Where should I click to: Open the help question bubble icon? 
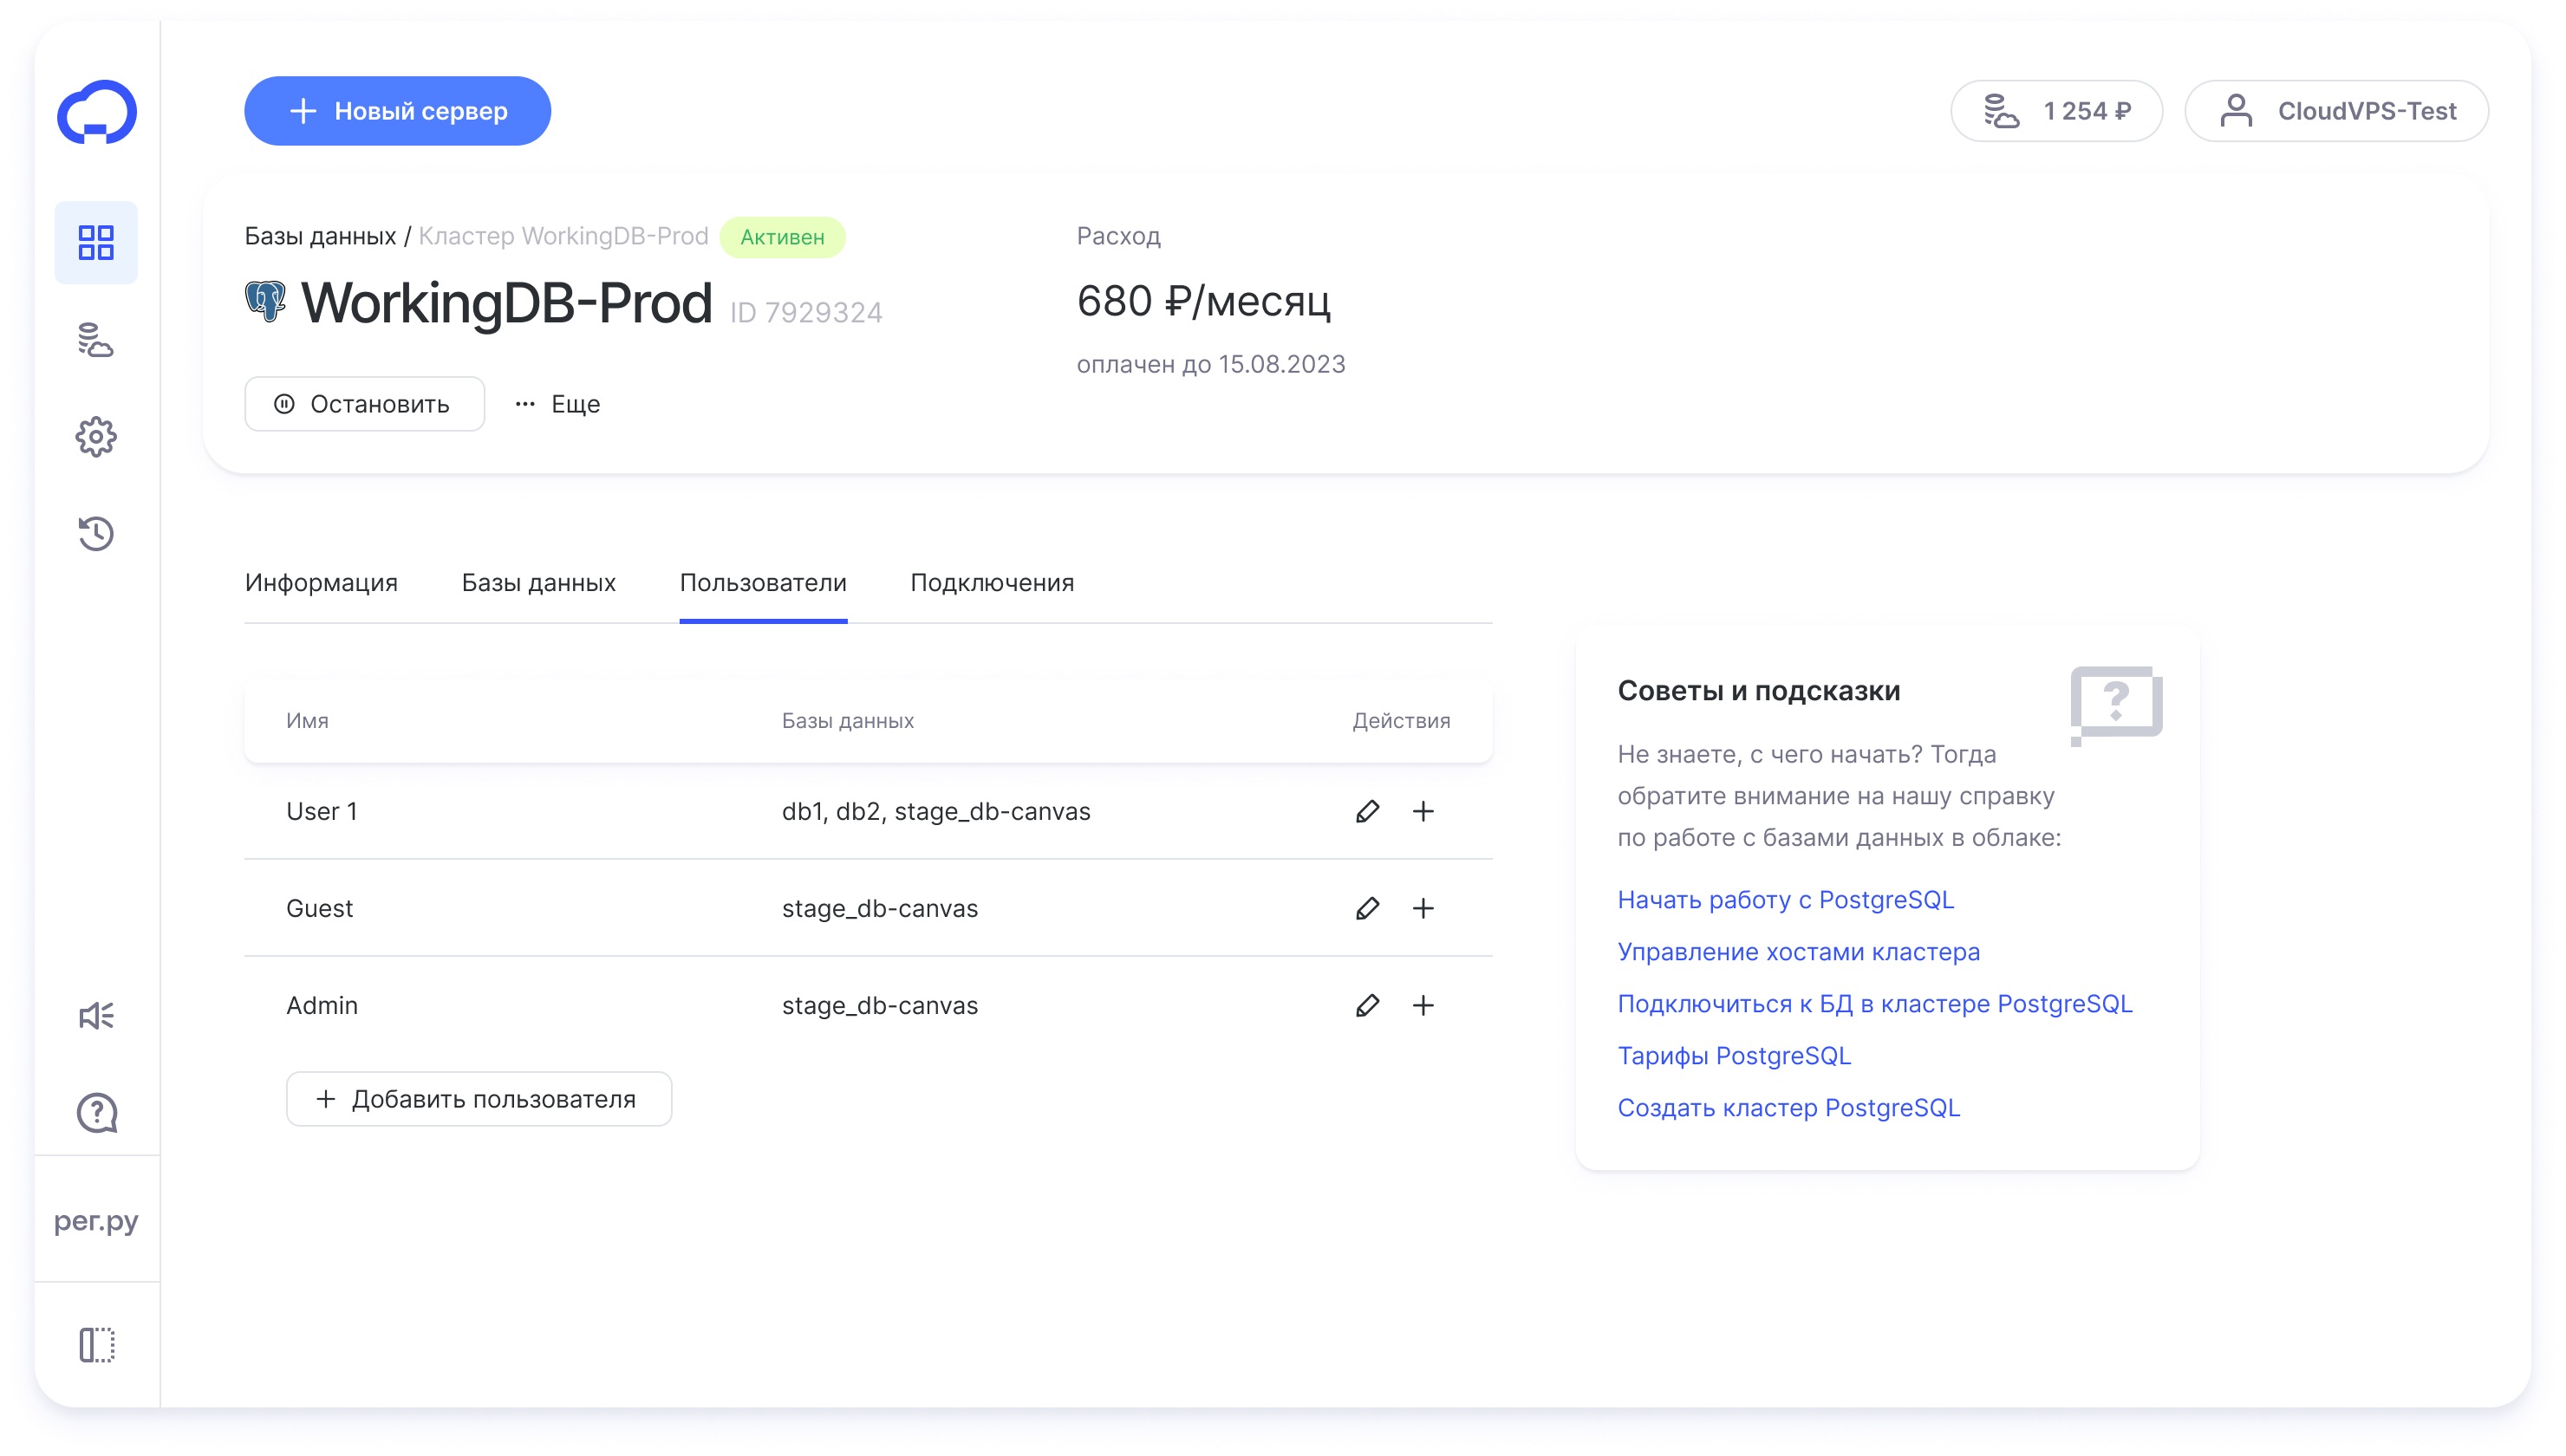(x=97, y=1113)
